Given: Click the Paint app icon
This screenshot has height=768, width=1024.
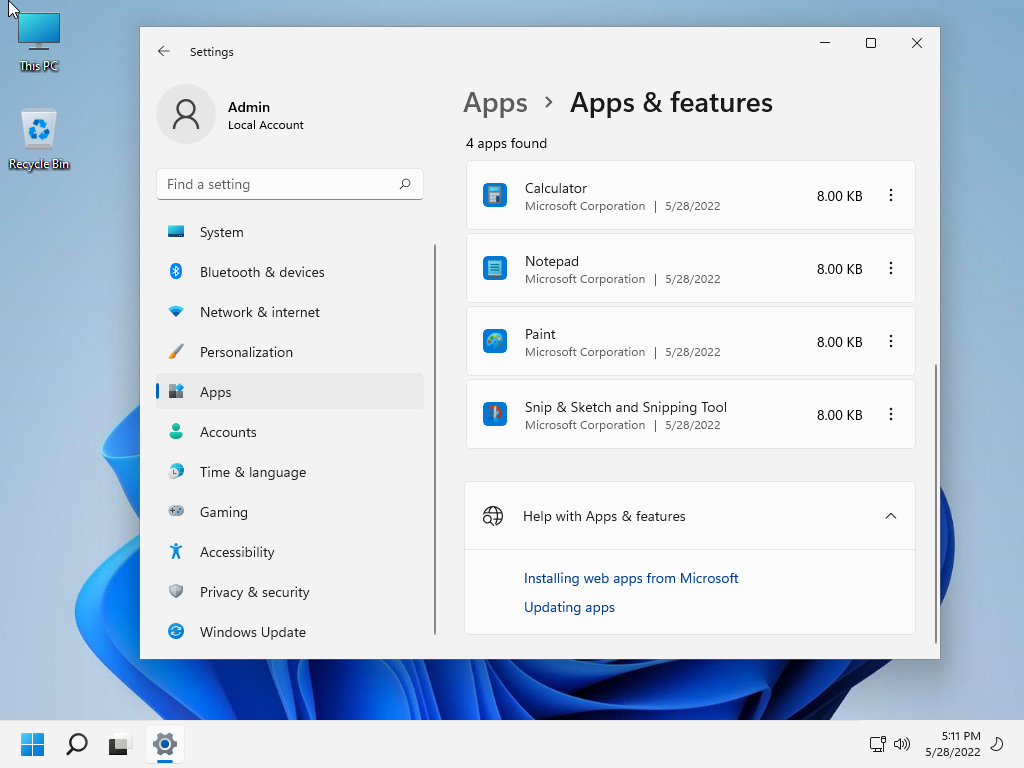Looking at the screenshot, I should [x=495, y=341].
